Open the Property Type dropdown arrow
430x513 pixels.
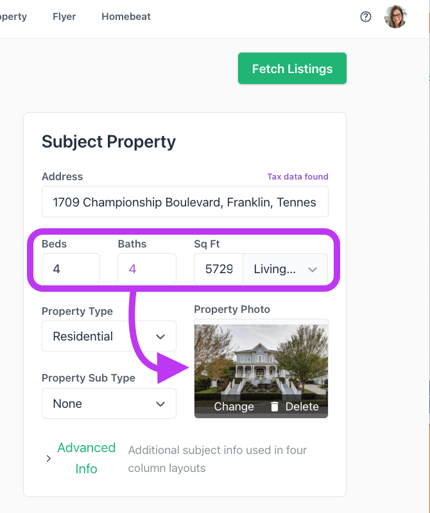(160, 336)
